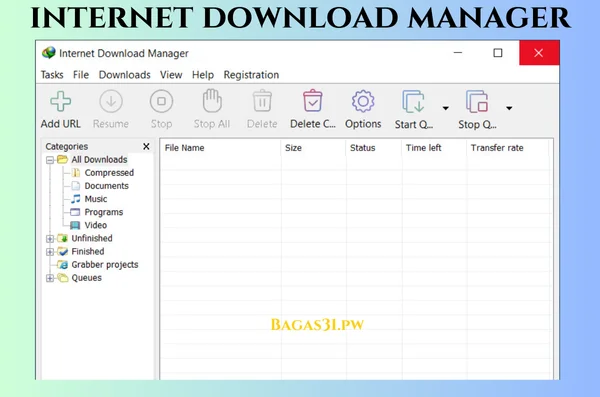Open the Downloads menu
Screen dimensions: 600x397
(x=124, y=75)
